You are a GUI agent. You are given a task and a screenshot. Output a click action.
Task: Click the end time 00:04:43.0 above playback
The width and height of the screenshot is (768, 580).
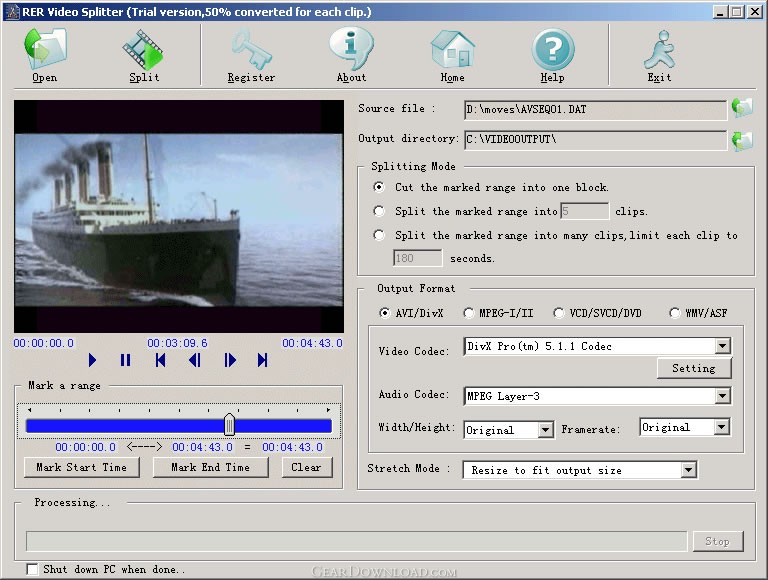pos(312,343)
